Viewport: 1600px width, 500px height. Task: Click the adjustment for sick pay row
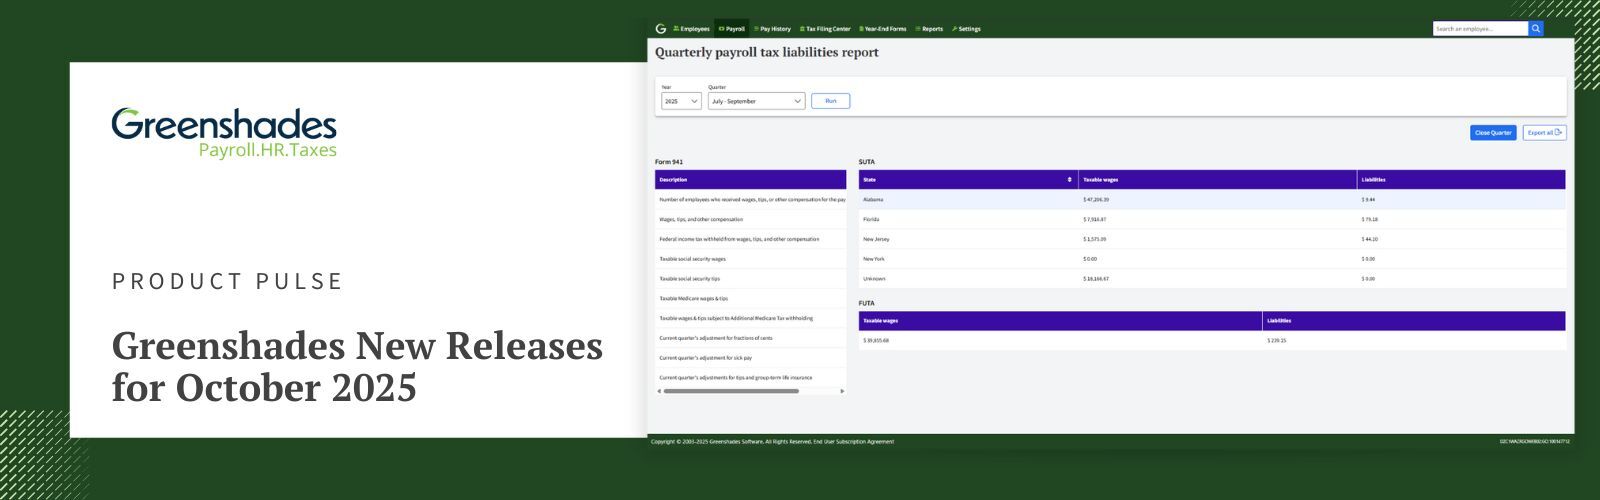(750, 358)
